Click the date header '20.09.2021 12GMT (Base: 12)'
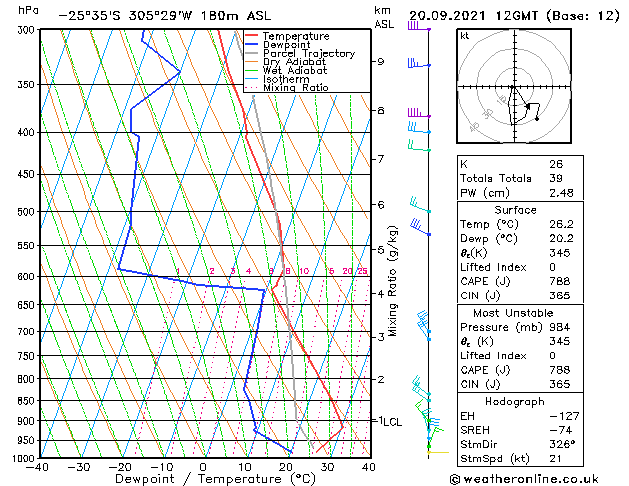The image size is (629, 486). pos(514,16)
